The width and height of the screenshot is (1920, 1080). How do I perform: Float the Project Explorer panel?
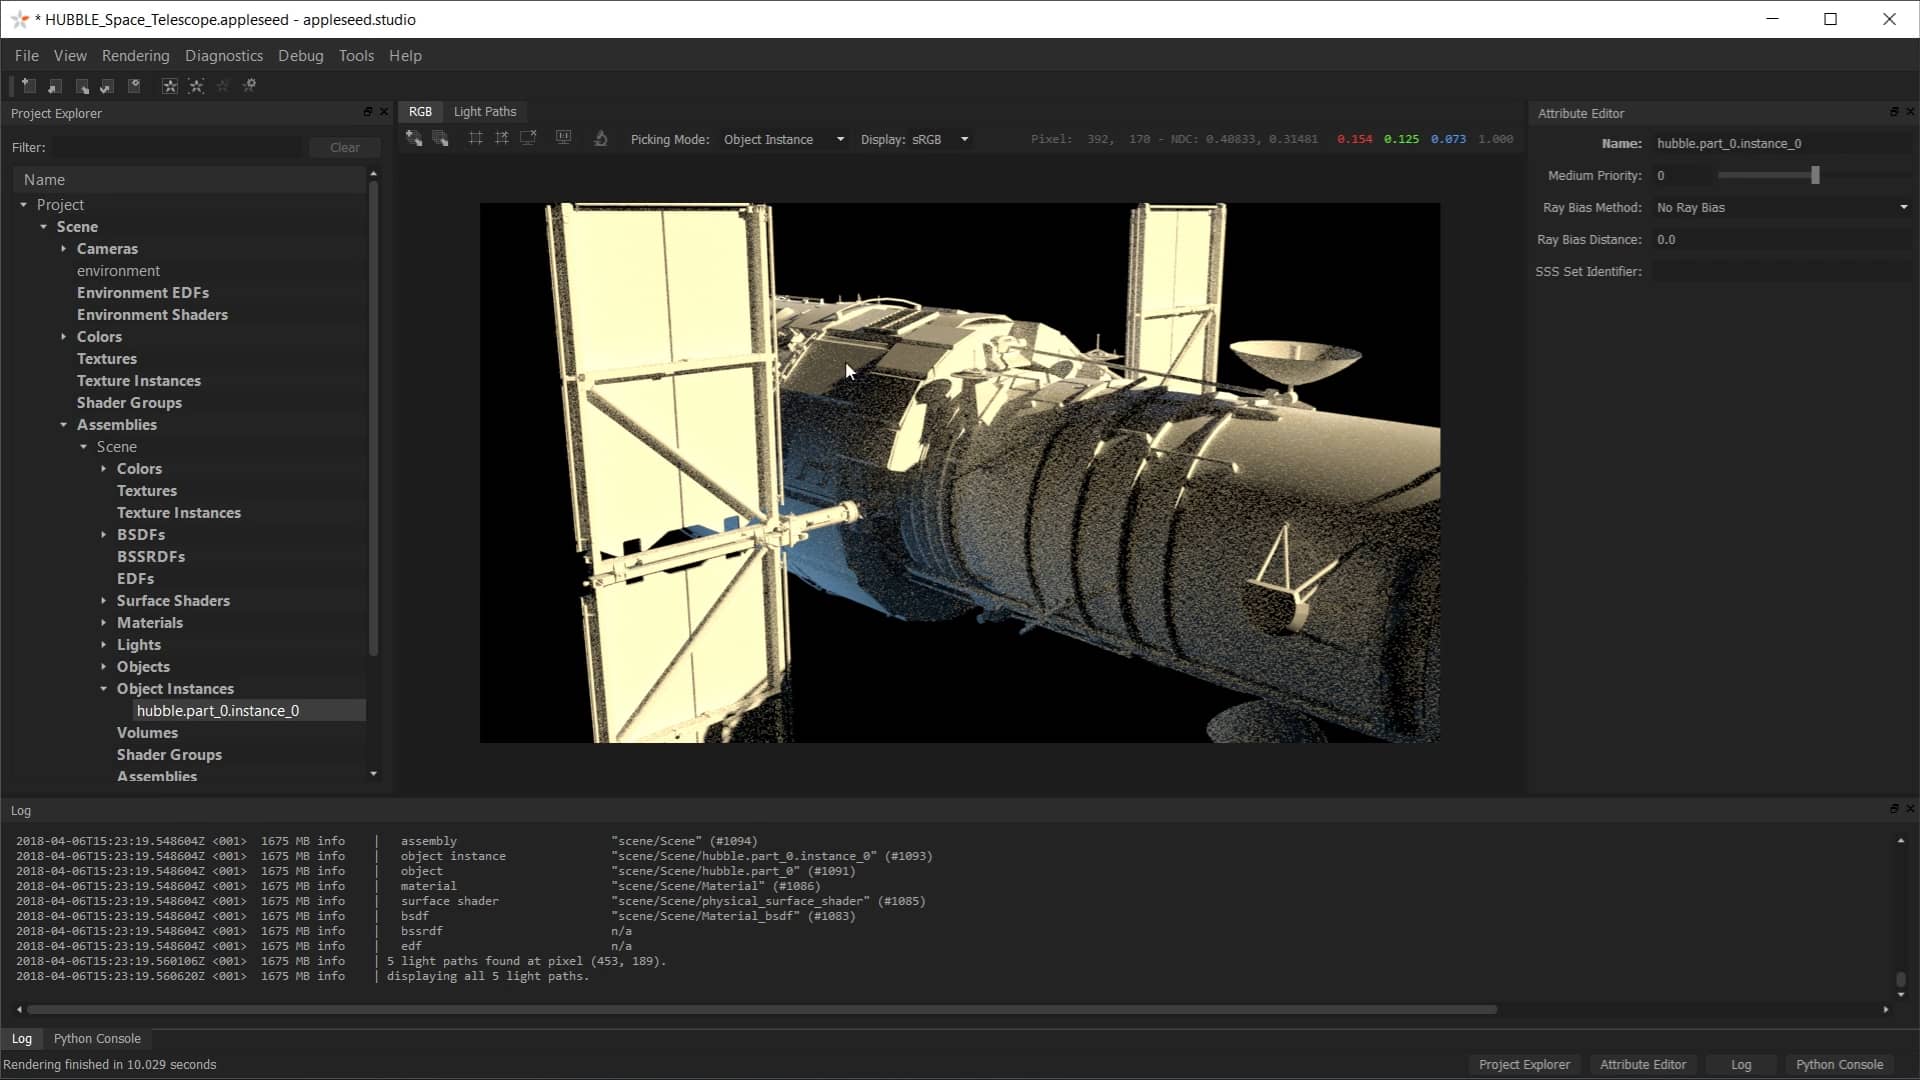368,112
